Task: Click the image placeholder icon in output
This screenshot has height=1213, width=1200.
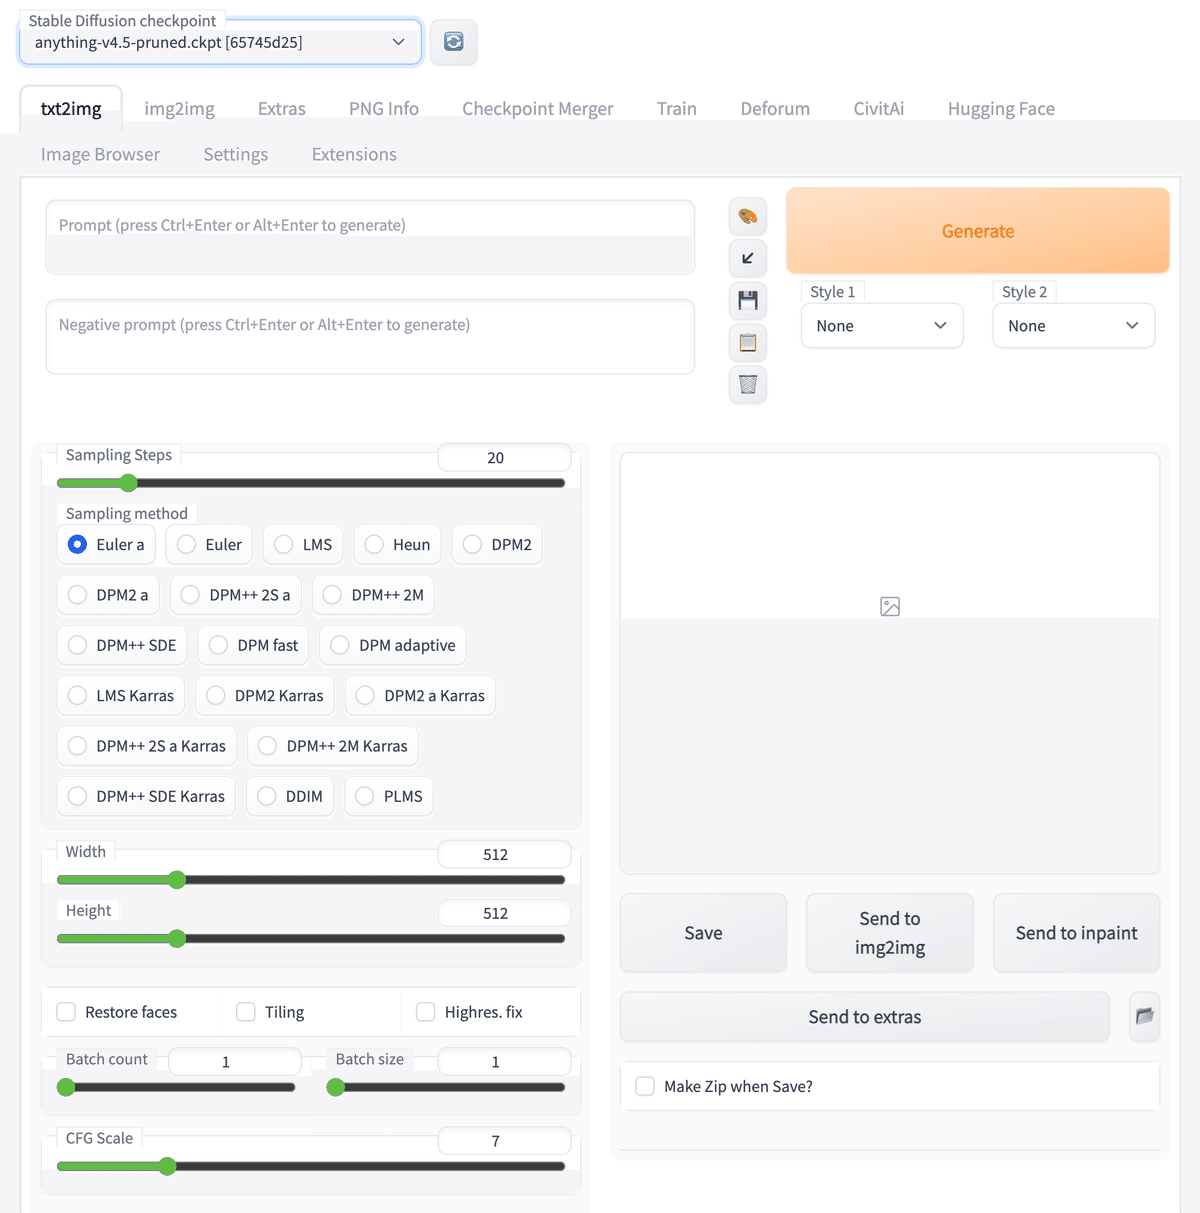Action: pos(890,606)
